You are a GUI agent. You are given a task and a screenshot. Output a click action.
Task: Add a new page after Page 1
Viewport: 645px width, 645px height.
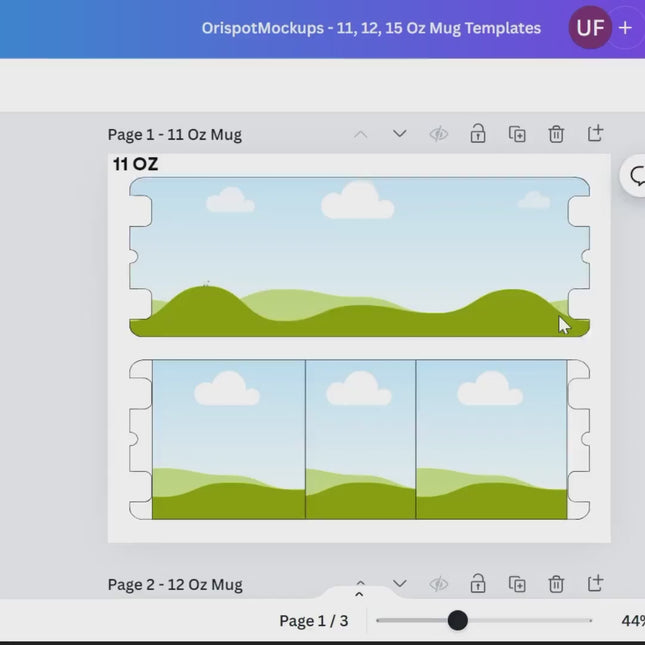click(595, 134)
